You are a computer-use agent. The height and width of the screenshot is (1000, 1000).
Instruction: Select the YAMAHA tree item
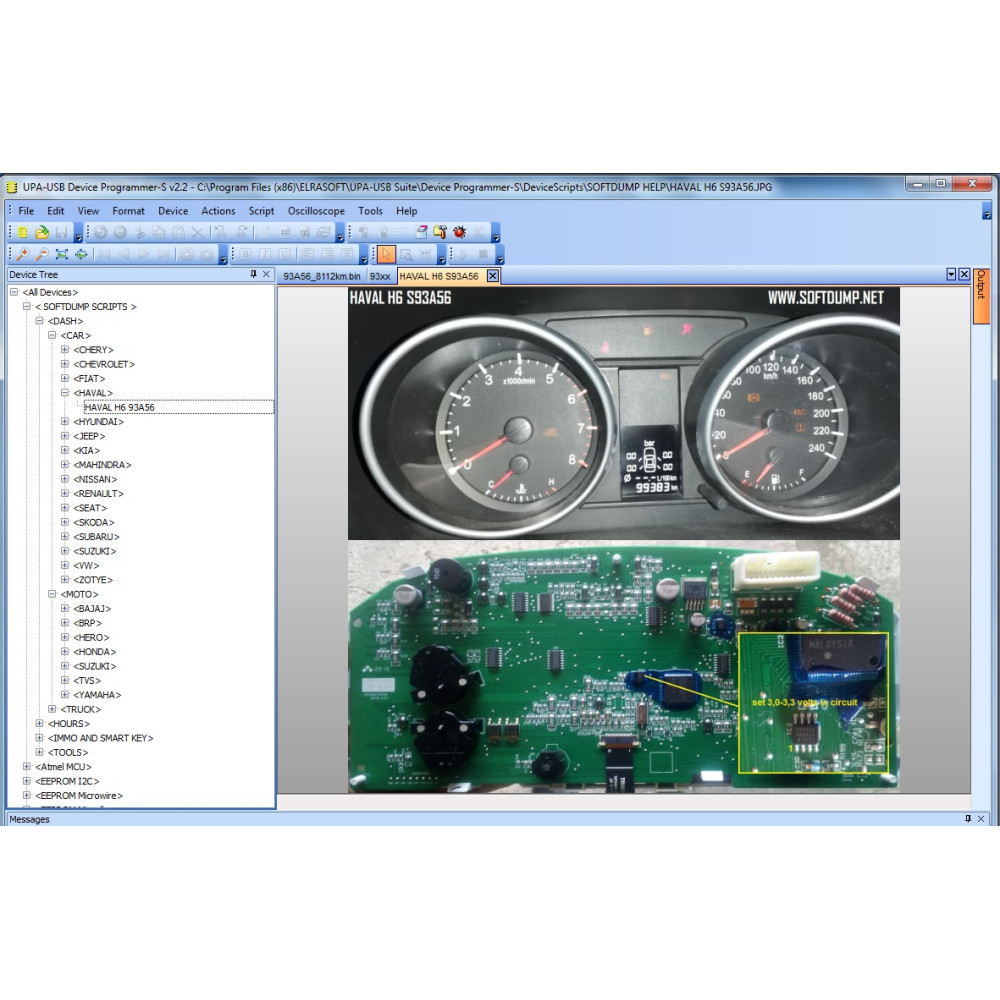[97, 695]
